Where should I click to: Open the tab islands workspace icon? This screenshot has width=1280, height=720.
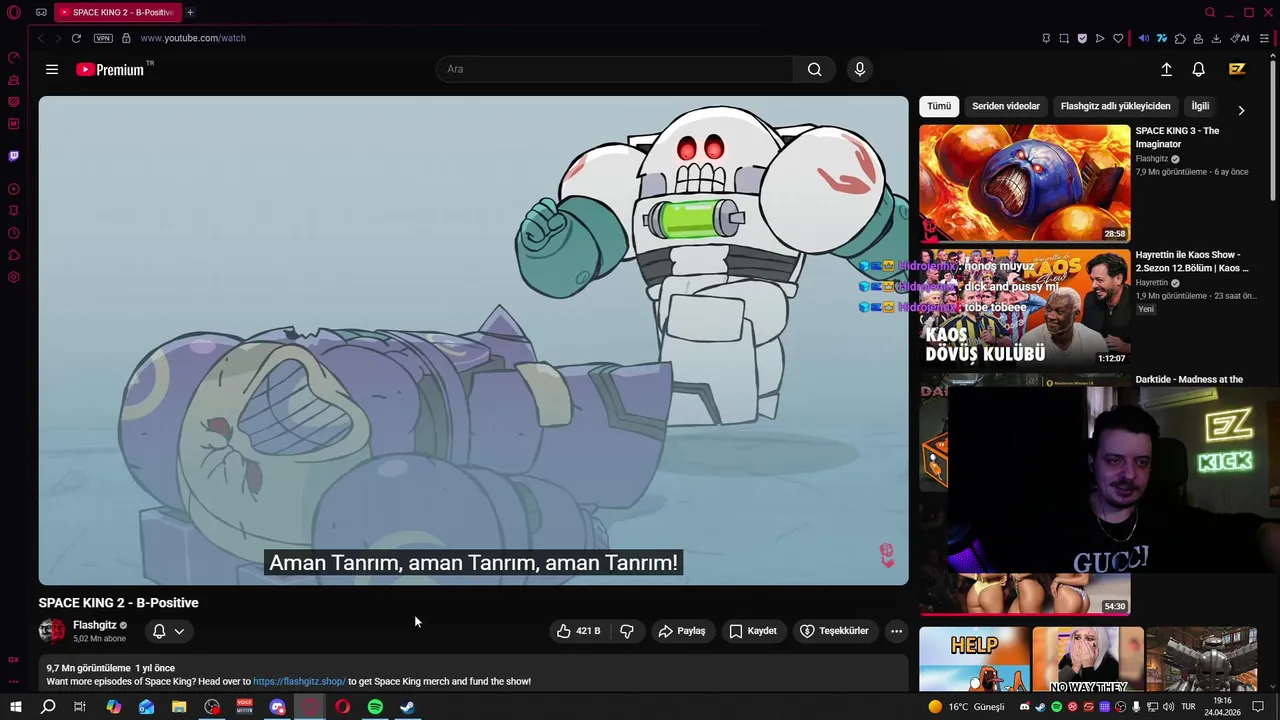coord(41,12)
